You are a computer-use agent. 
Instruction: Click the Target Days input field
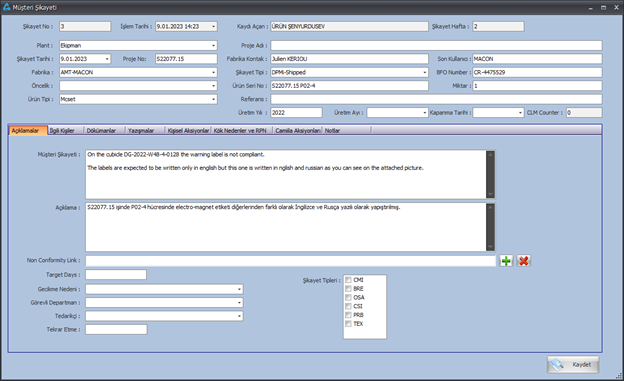coord(116,275)
